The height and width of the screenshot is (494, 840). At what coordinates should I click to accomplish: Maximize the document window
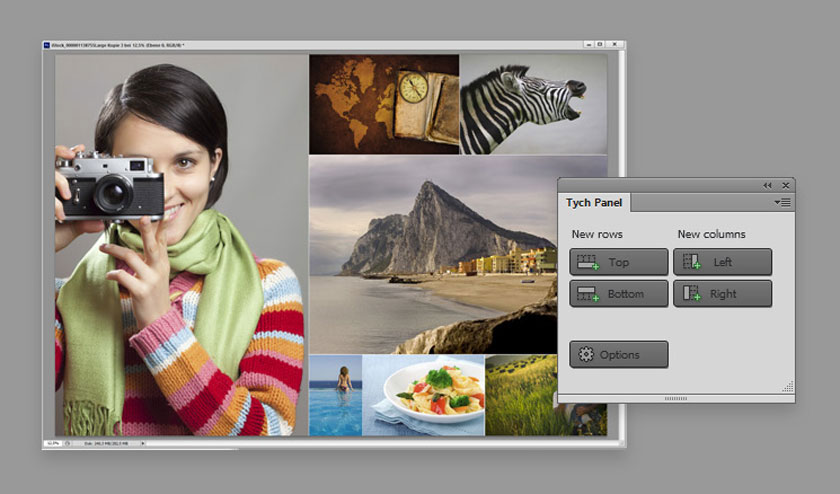(x=600, y=44)
